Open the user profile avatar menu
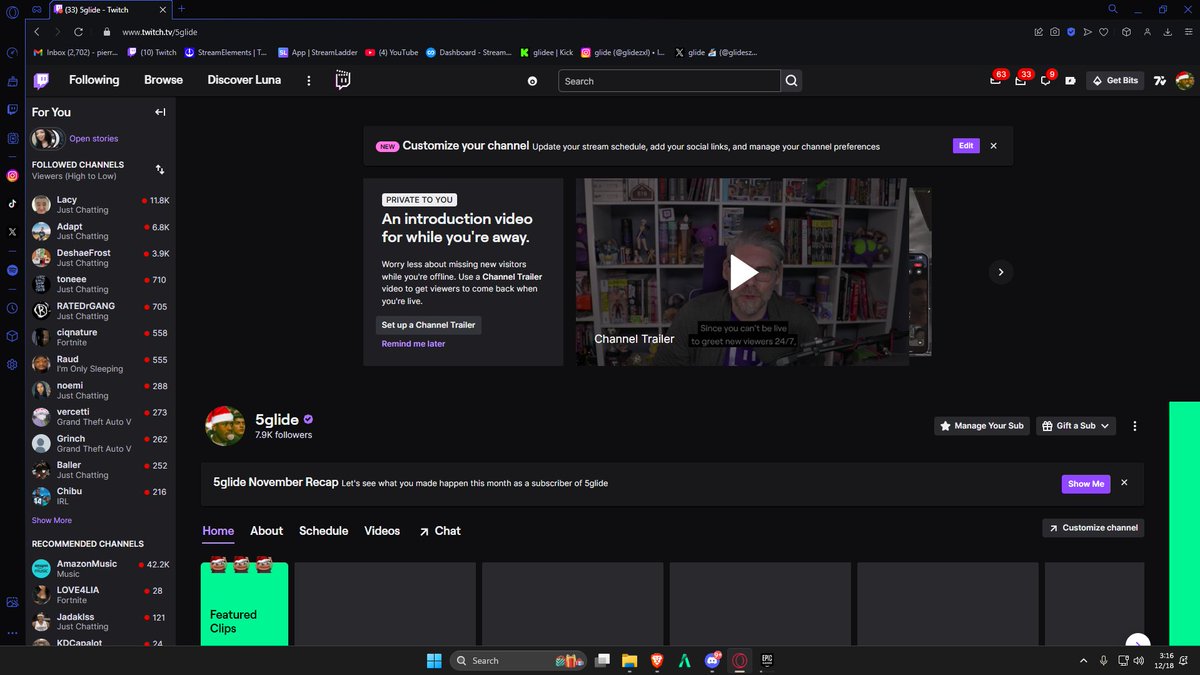 (1184, 81)
